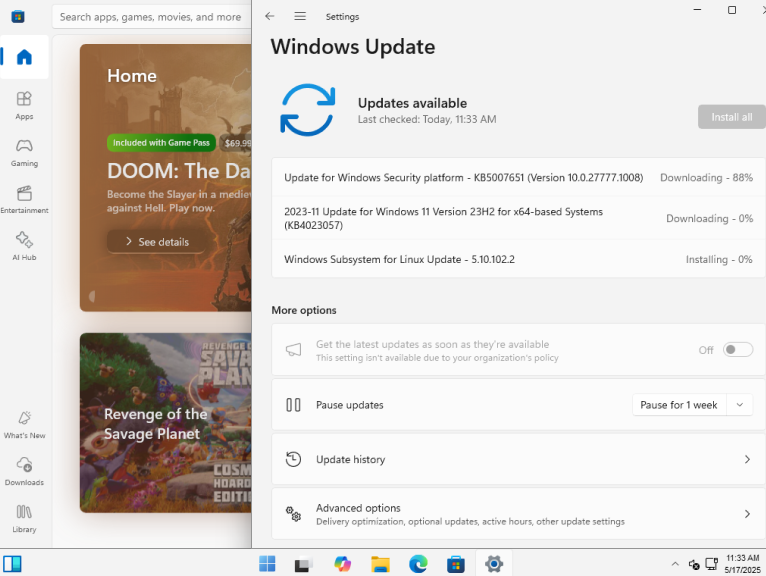Open Task View from taskbar
Screen dimensions: 766x576
pyautogui.click(x=304, y=565)
